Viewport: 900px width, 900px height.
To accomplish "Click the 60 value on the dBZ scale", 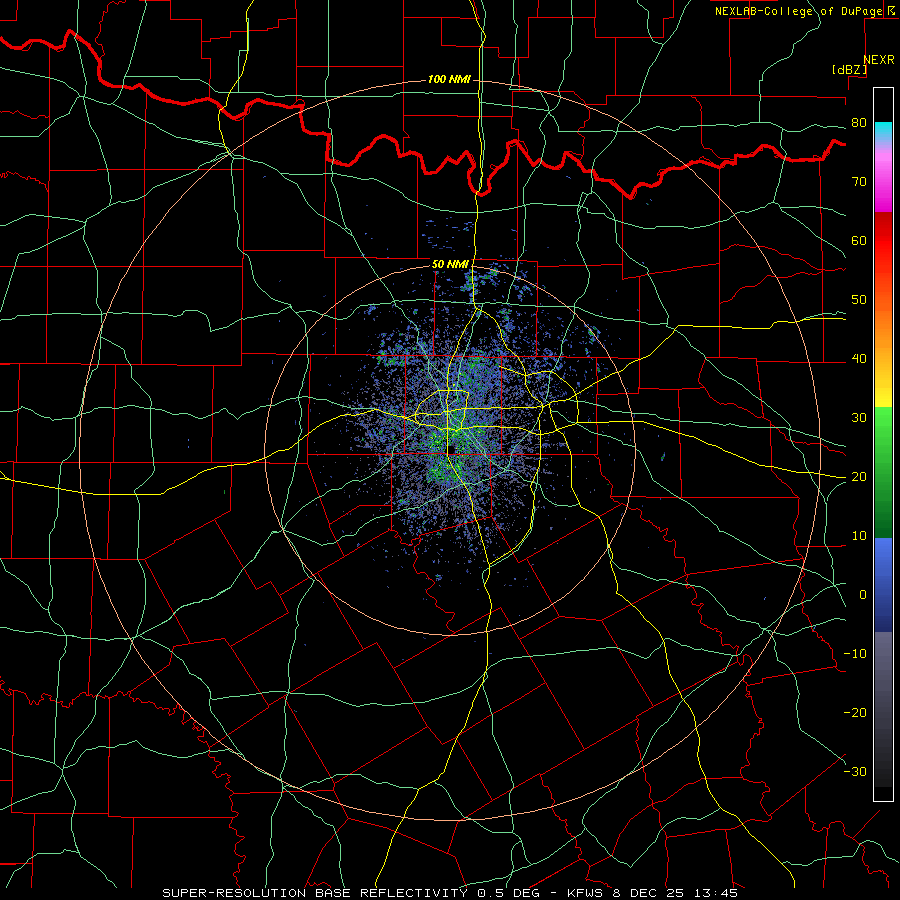I will [859, 241].
